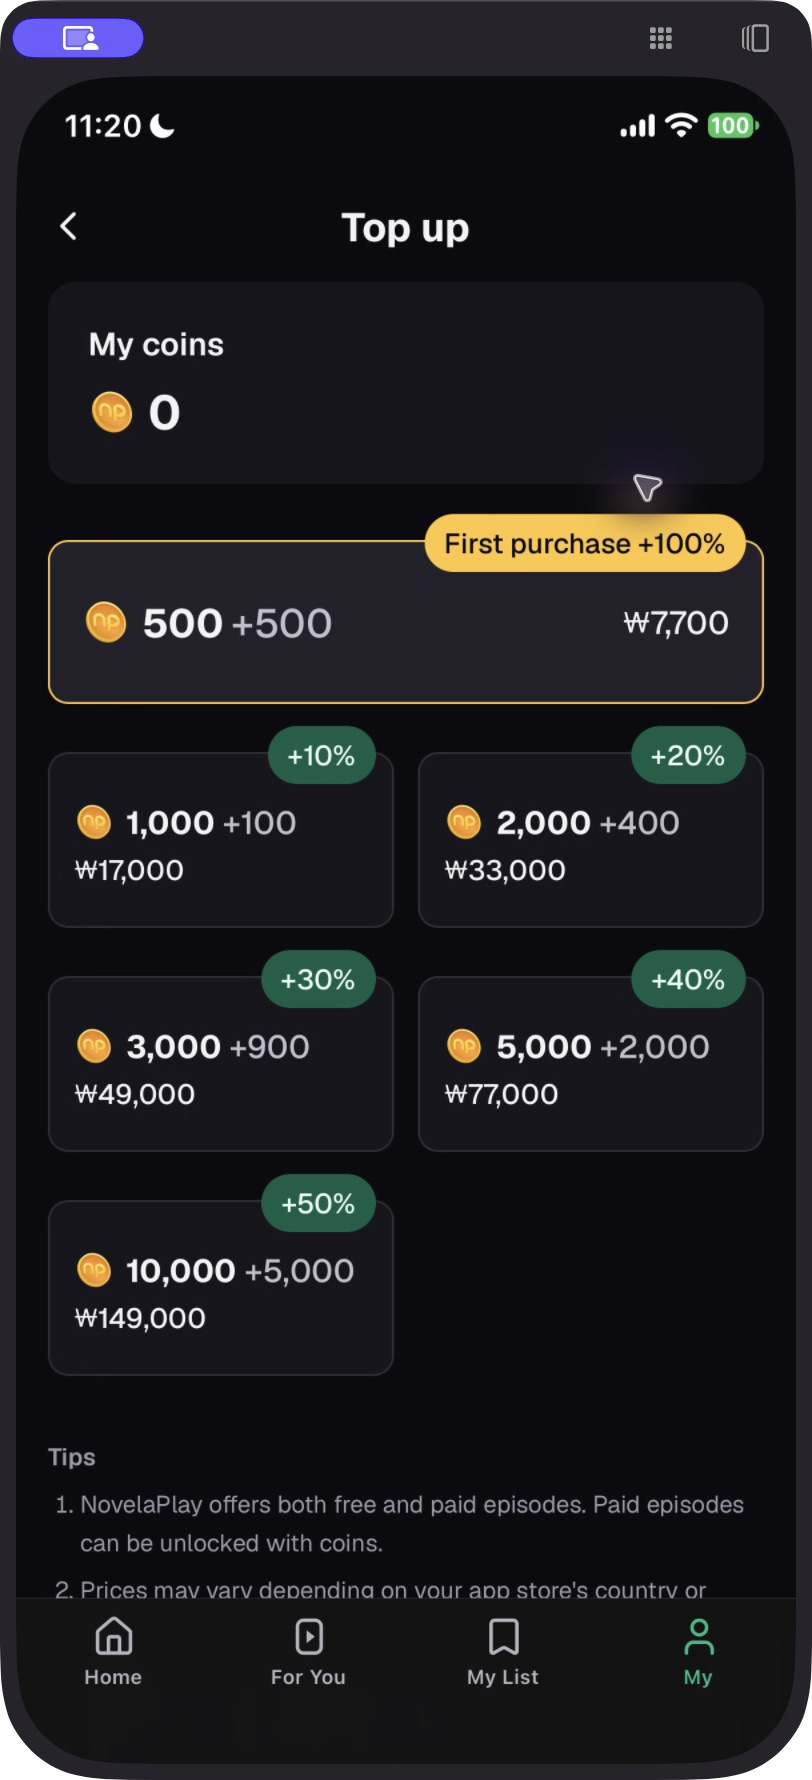Tap the Tips heading text
Image resolution: width=812 pixels, height=1780 pixels.
(x=72, y=1457)
